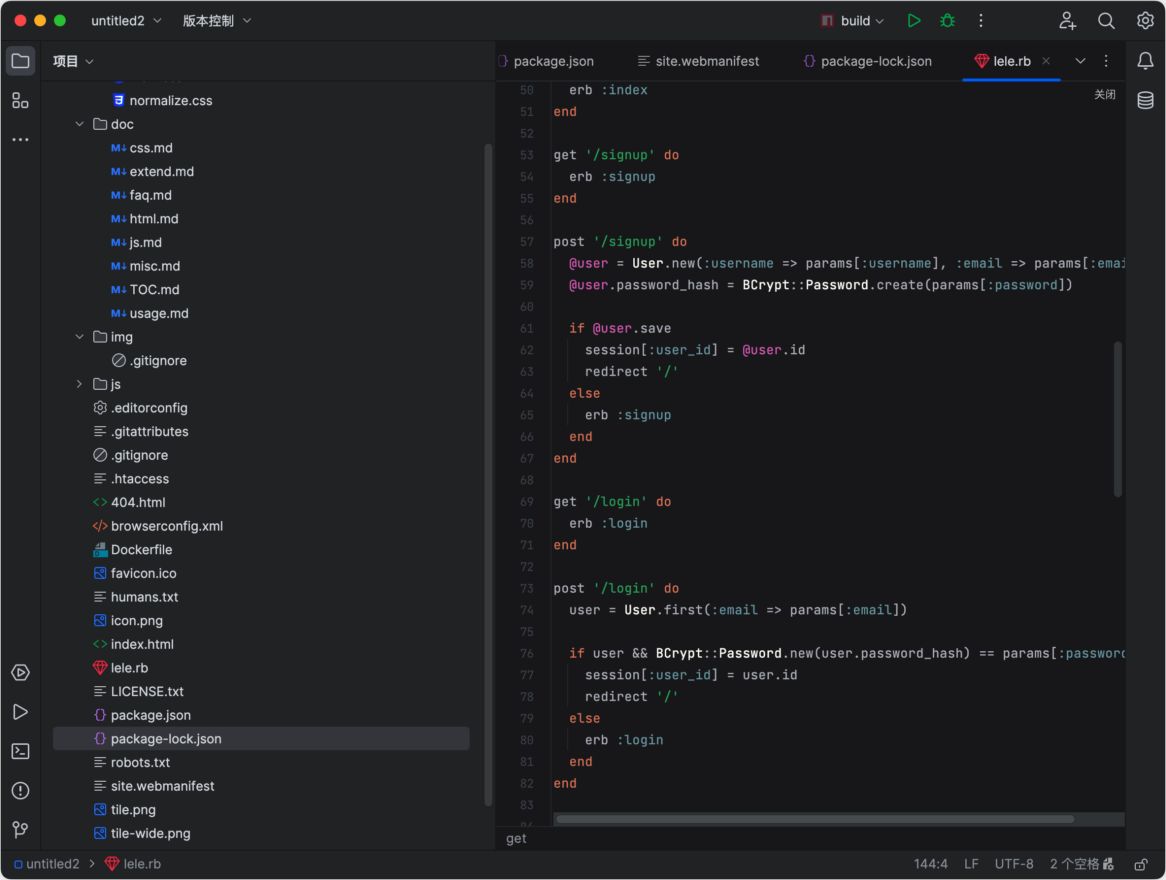Open the Database tool window
This screenshot has height=880, width=1166.
pos(1145,100)
